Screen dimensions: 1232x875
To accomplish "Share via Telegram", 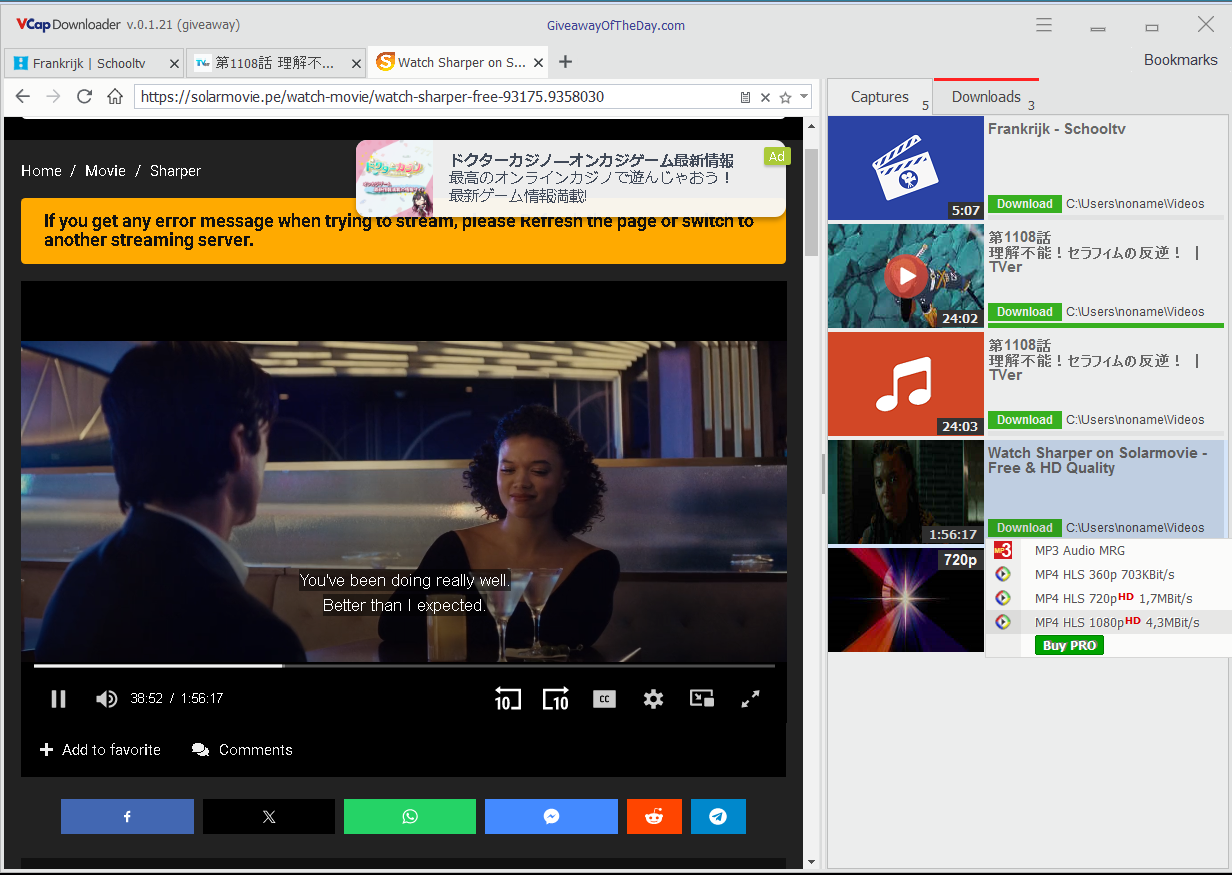I will click(x=718, y=816).
